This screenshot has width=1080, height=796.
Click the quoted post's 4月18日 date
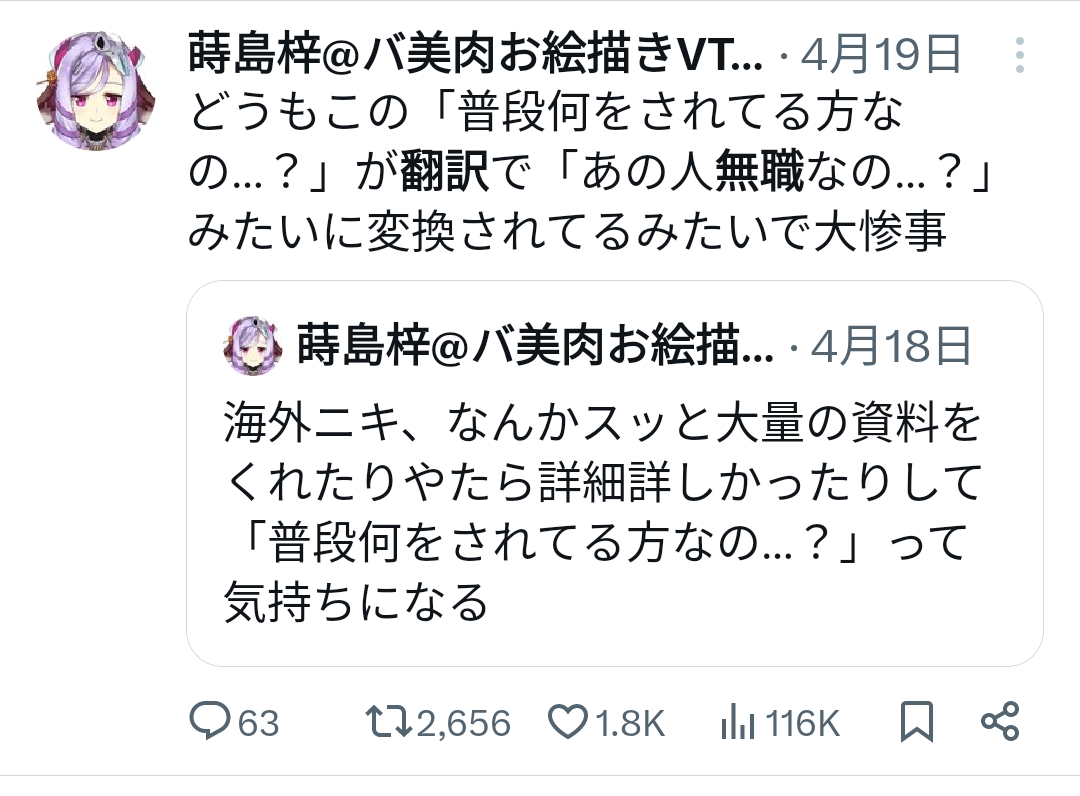(892, 346)
